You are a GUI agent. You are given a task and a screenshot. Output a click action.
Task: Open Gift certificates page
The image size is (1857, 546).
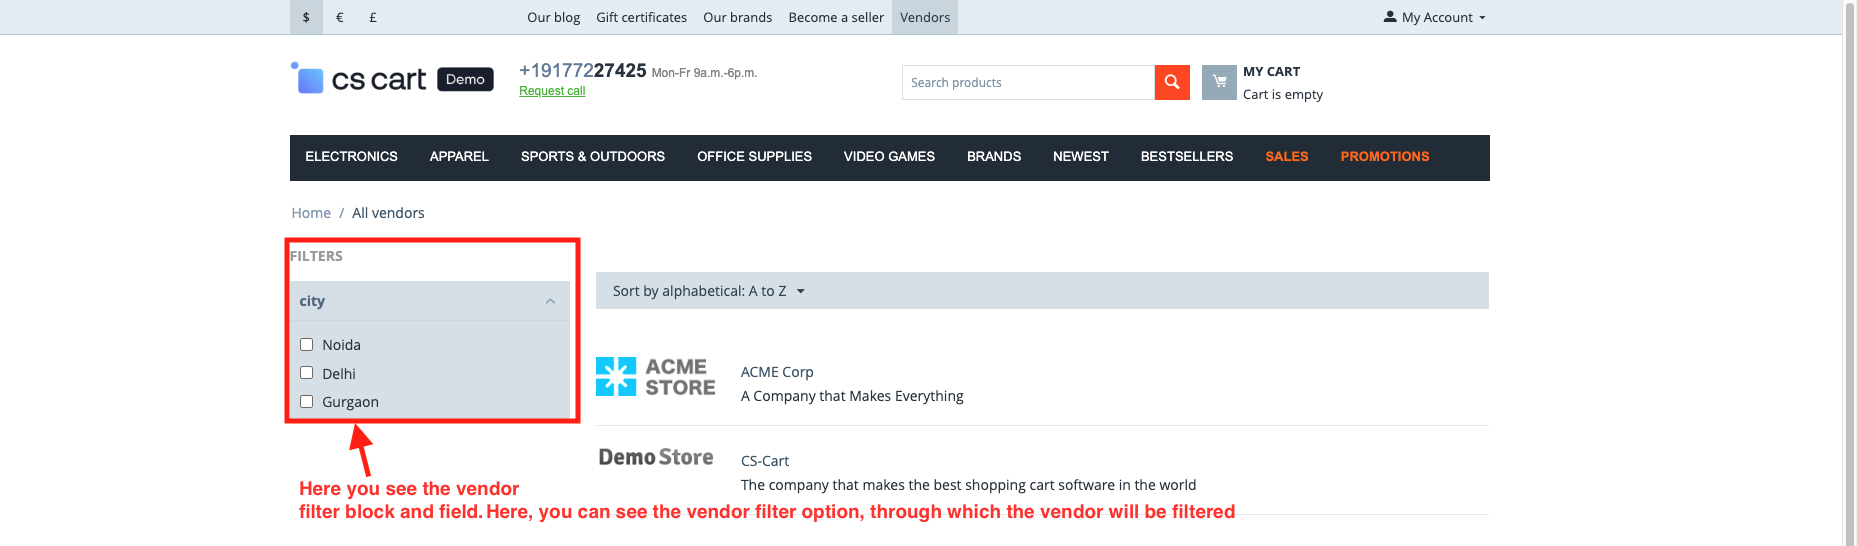point(641,17)
